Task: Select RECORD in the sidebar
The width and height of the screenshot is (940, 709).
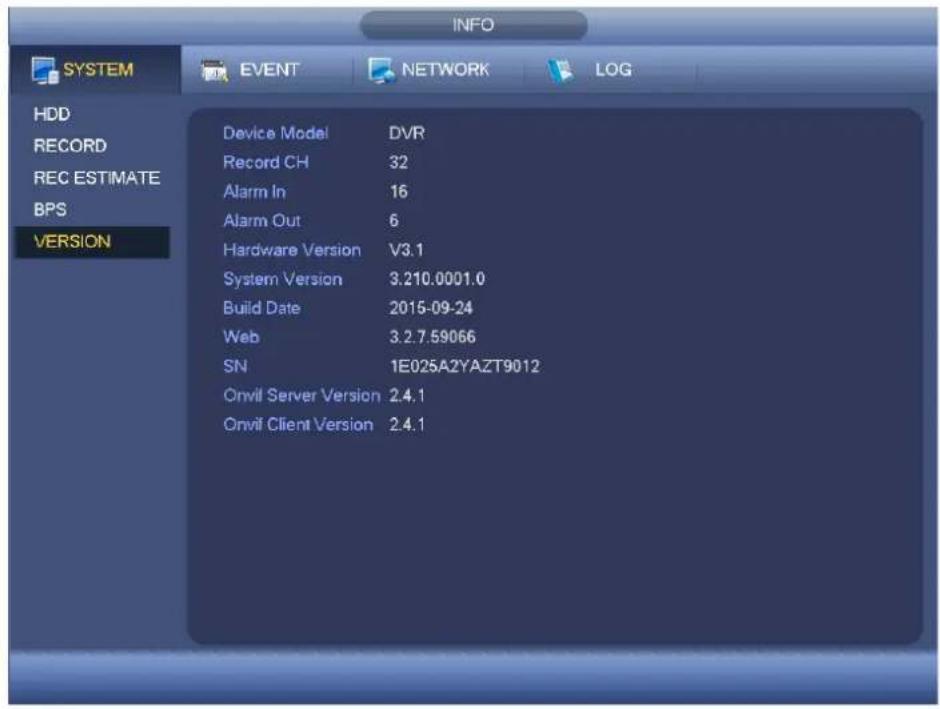Action: coord(70,146)
